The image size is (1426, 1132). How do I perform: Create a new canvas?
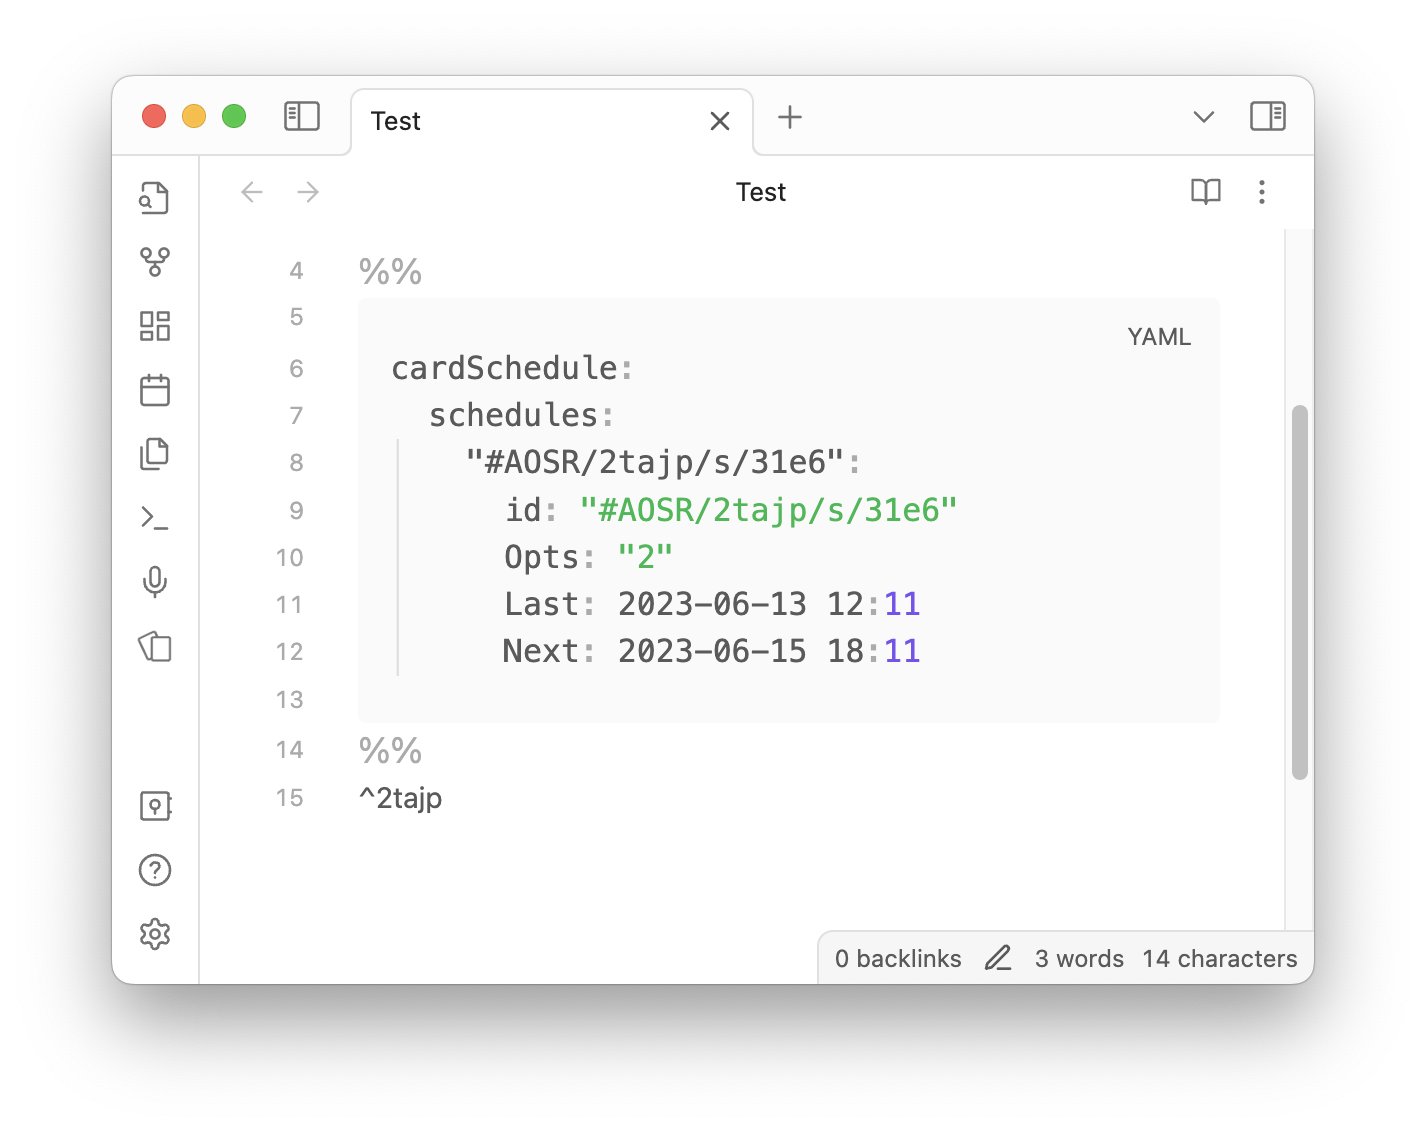[154, 326]
